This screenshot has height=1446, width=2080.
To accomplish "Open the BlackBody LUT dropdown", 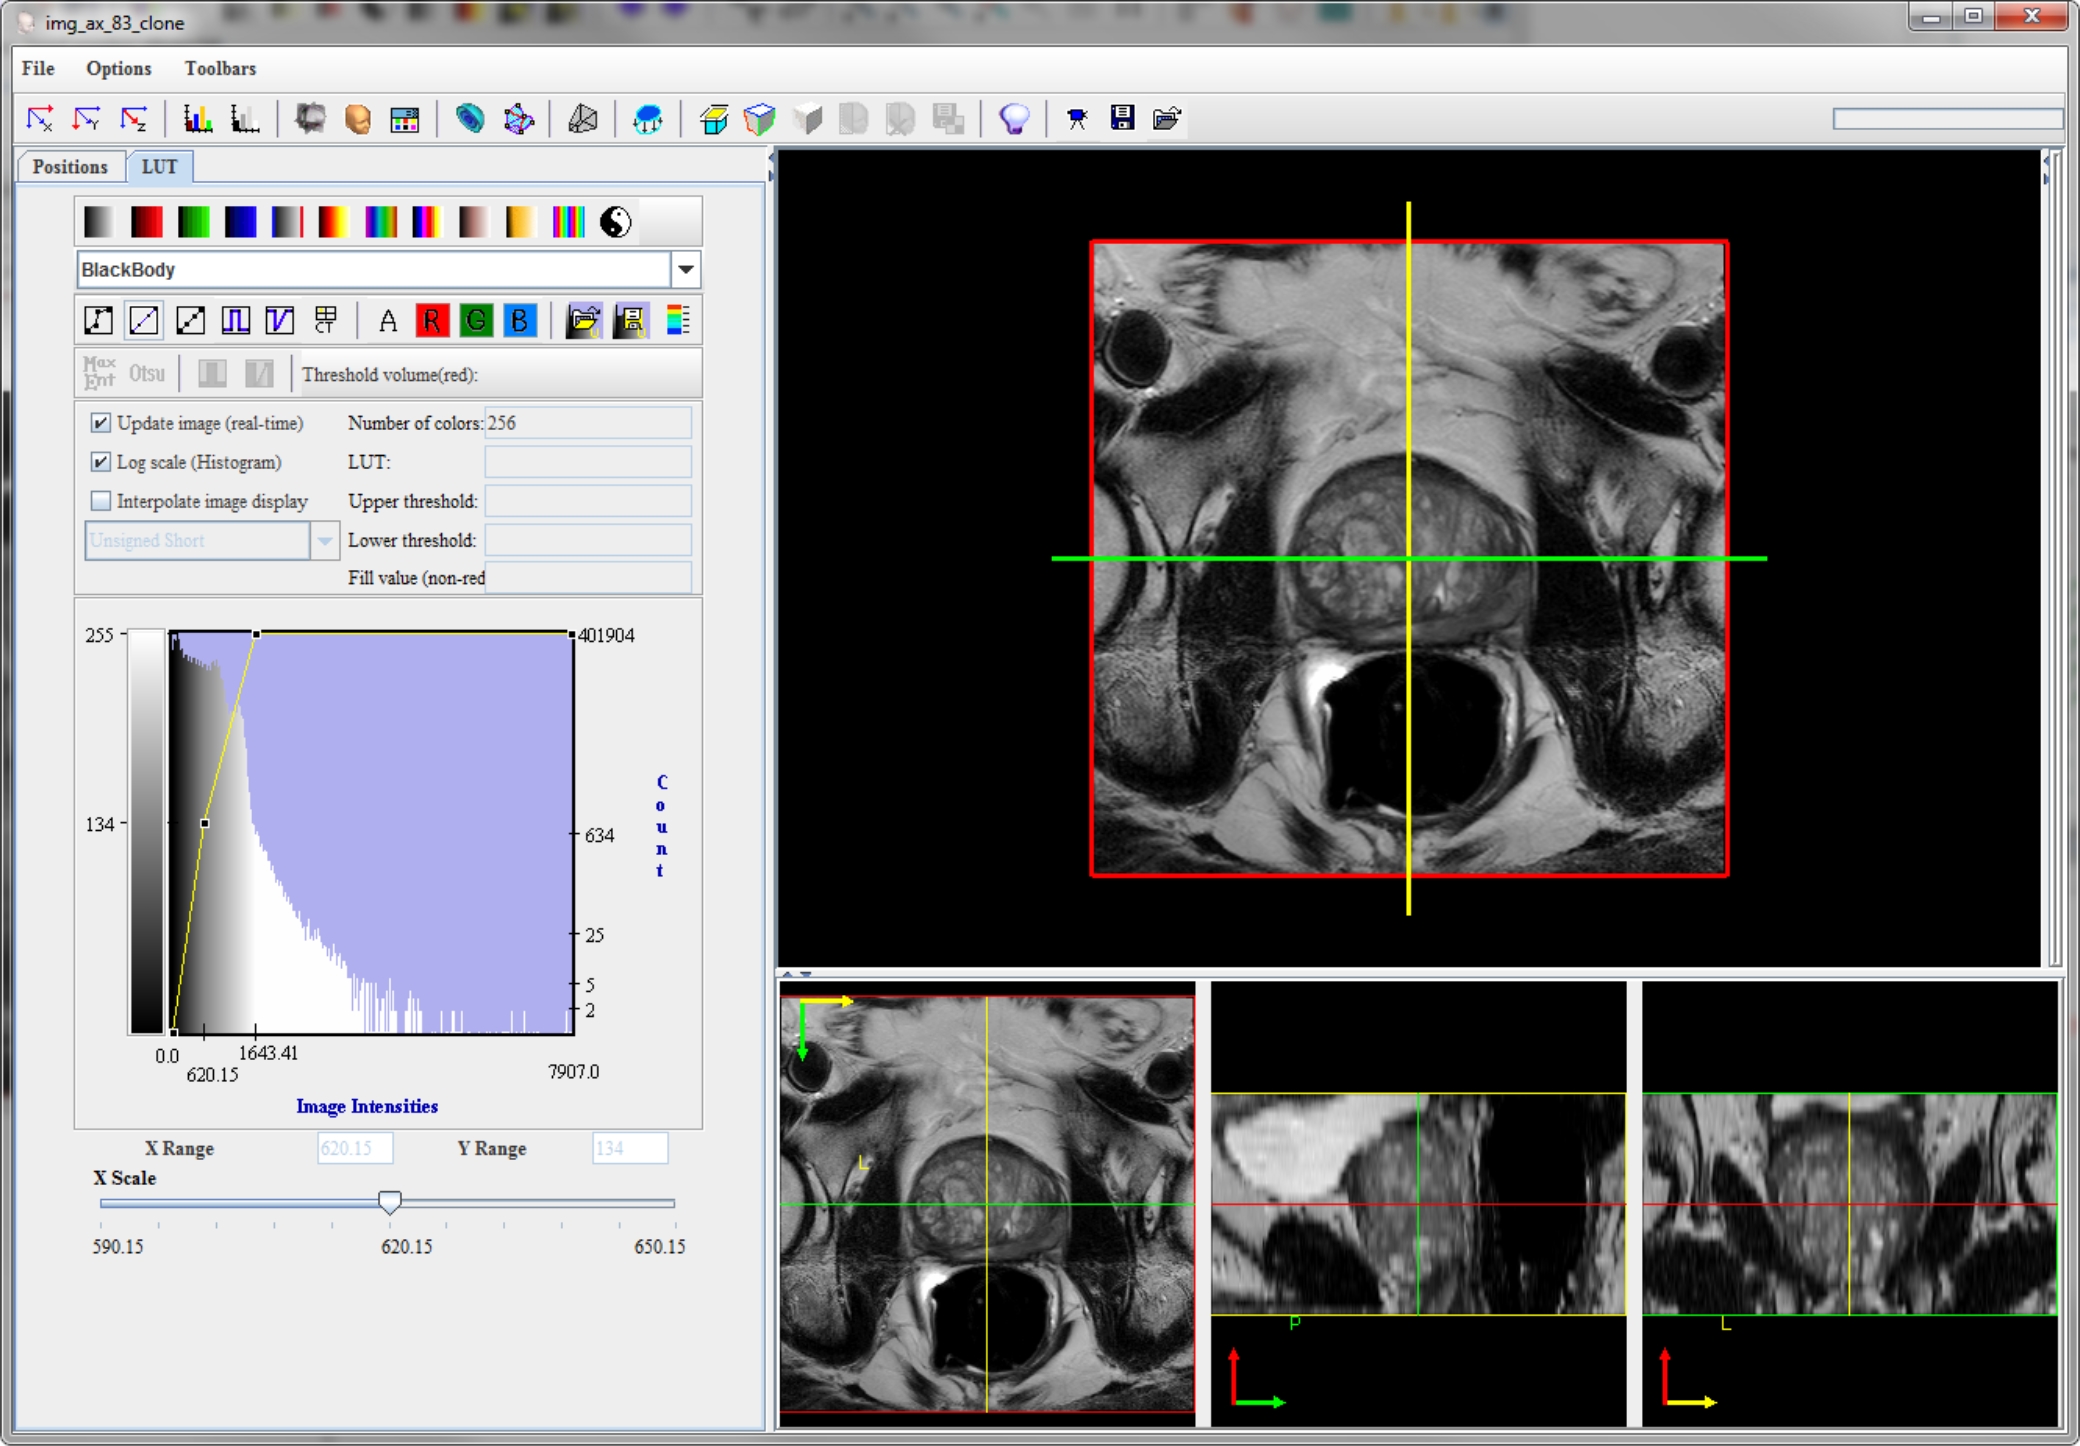I will coord(685,270).
